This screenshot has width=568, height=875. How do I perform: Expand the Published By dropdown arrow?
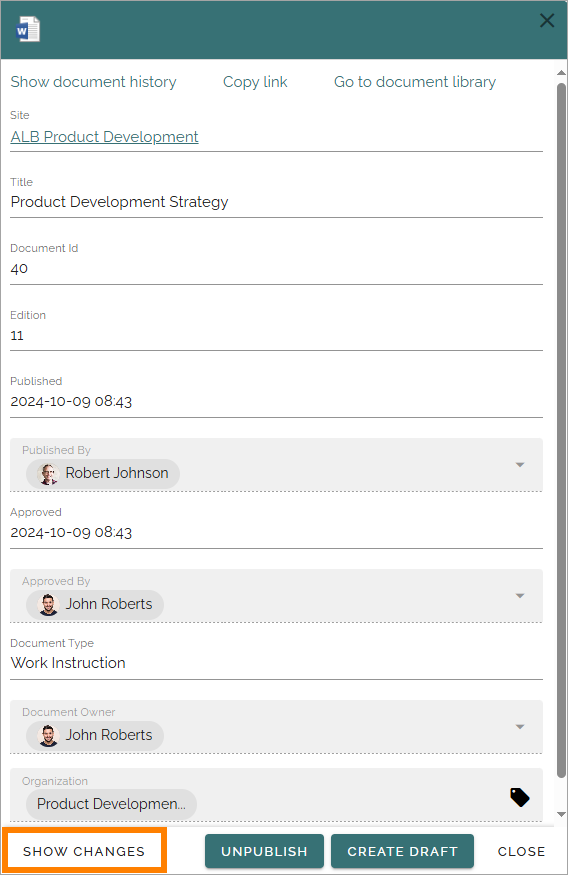pos(519,465)
